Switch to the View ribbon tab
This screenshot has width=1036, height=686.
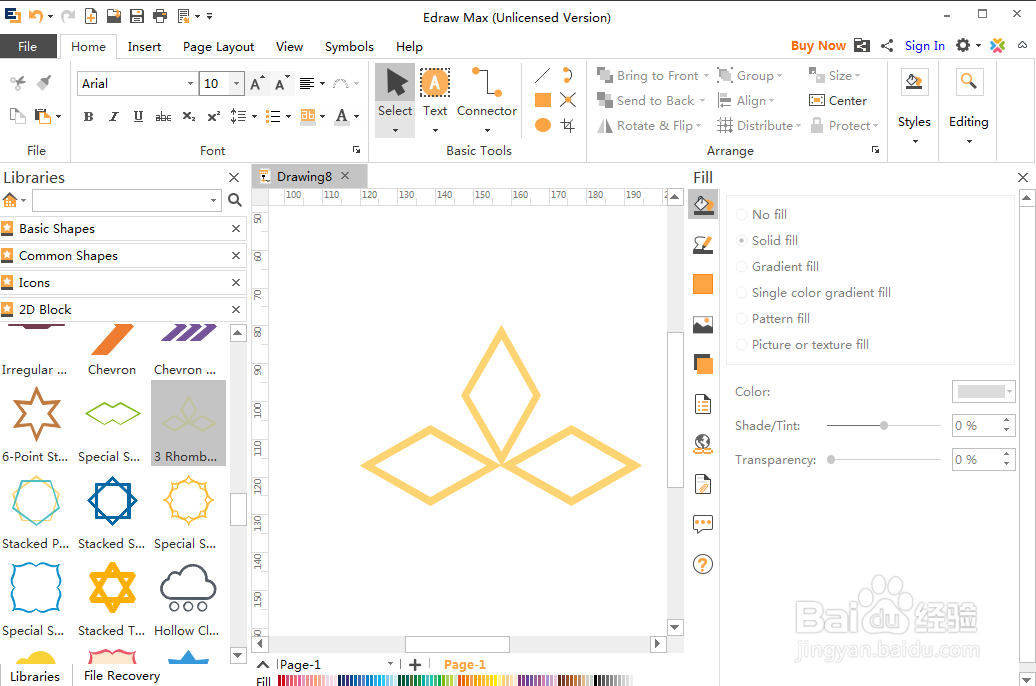[x=289, y=46]
